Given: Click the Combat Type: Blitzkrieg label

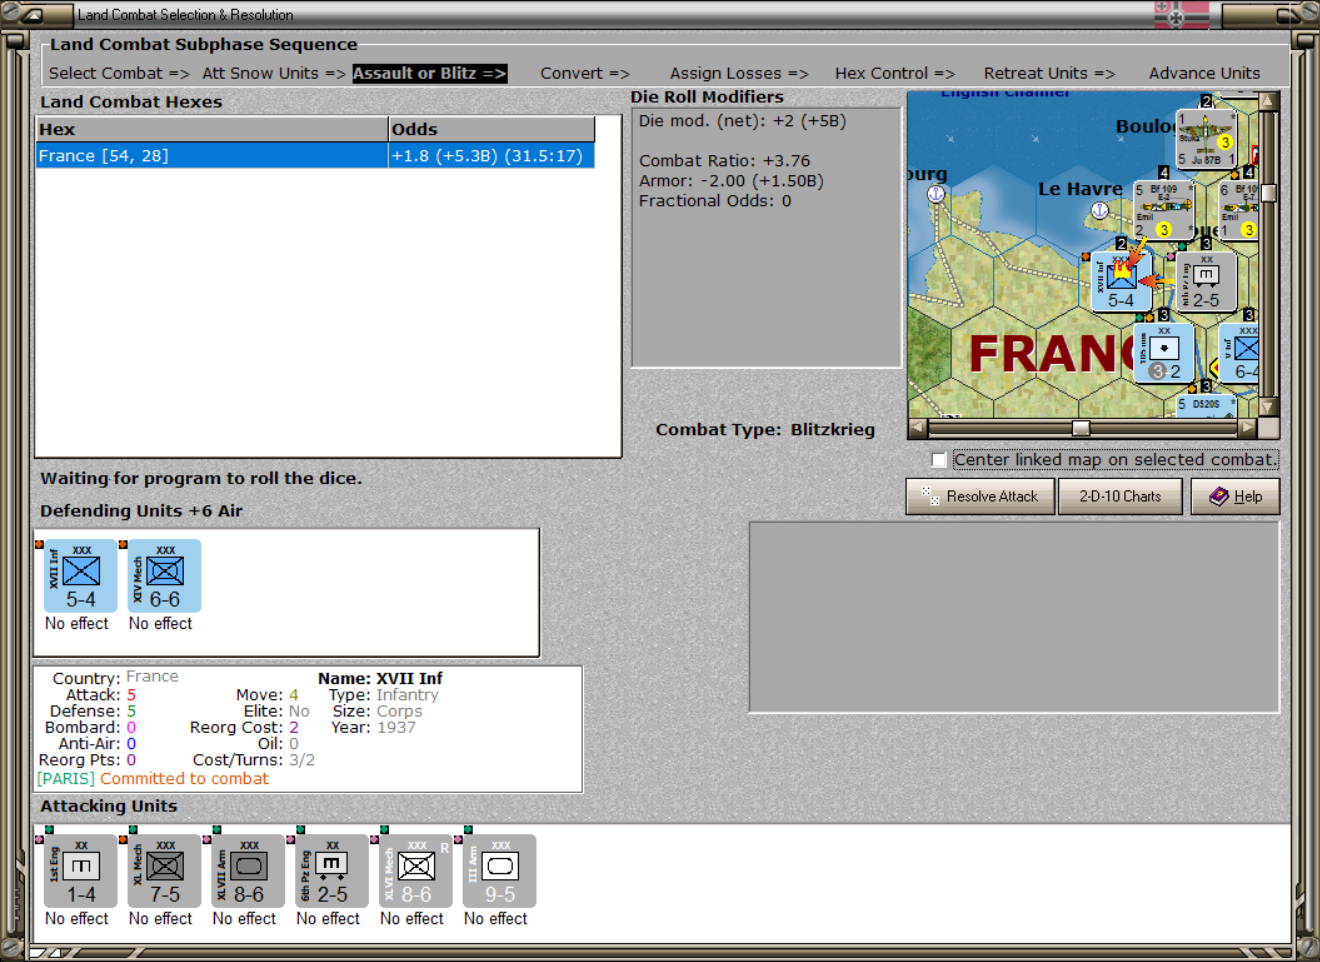Looking at the screenshot, I should (765, 429).
